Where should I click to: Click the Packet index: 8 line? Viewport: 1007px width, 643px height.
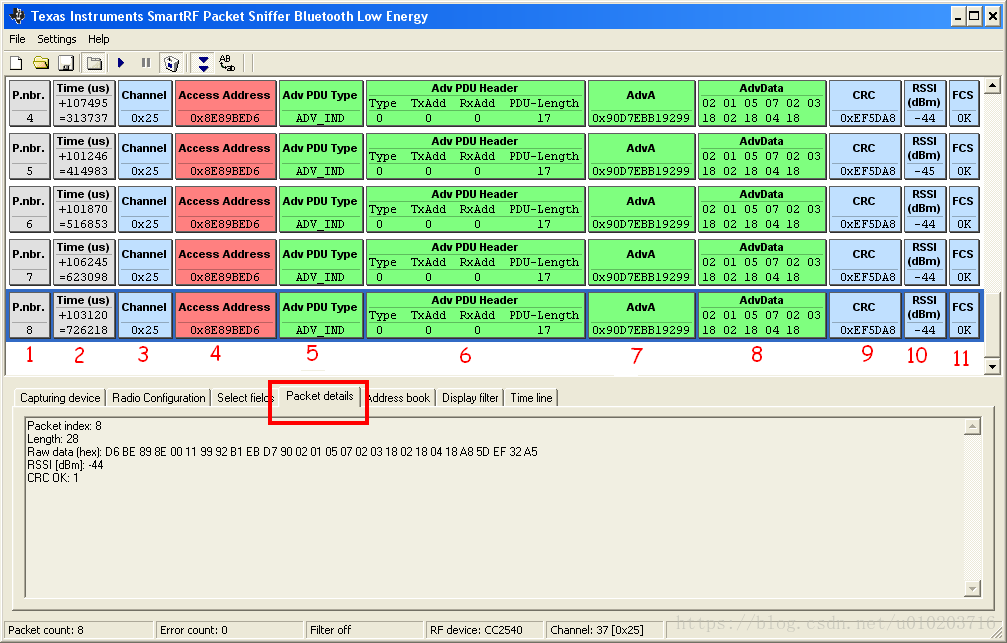(x=64, y=426)
